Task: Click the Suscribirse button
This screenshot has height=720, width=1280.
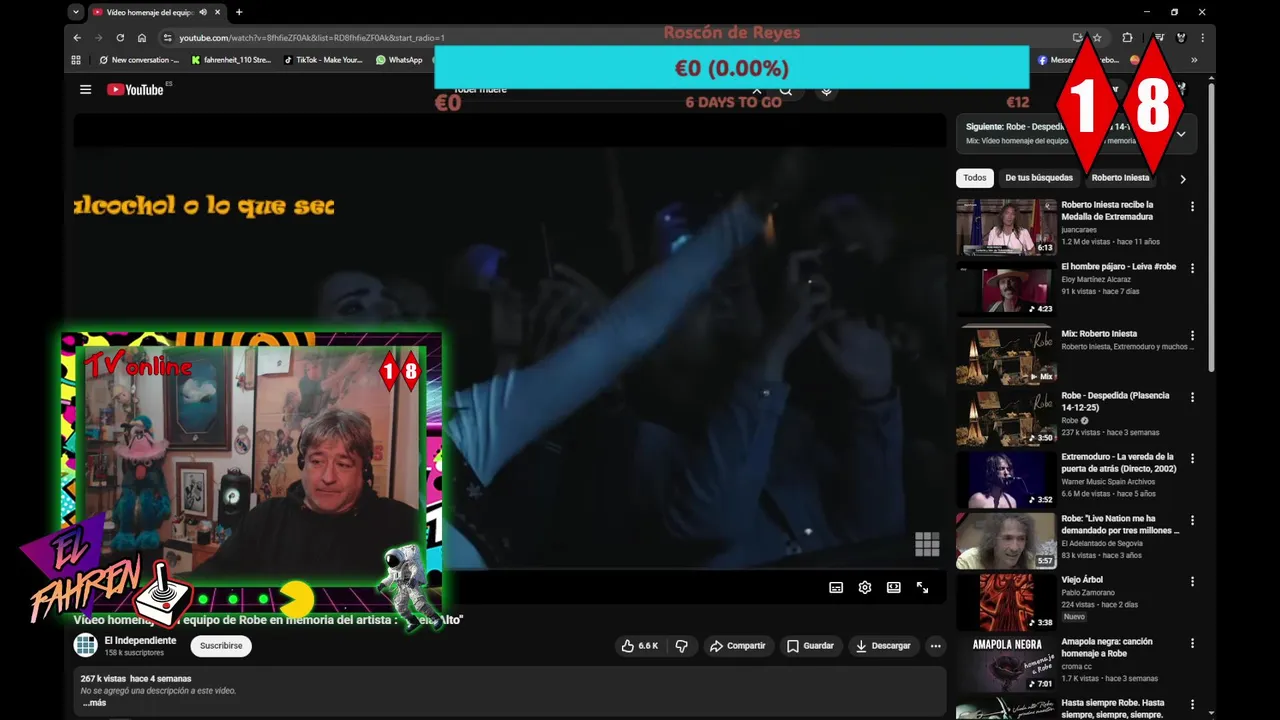Action: coord(221,646)
